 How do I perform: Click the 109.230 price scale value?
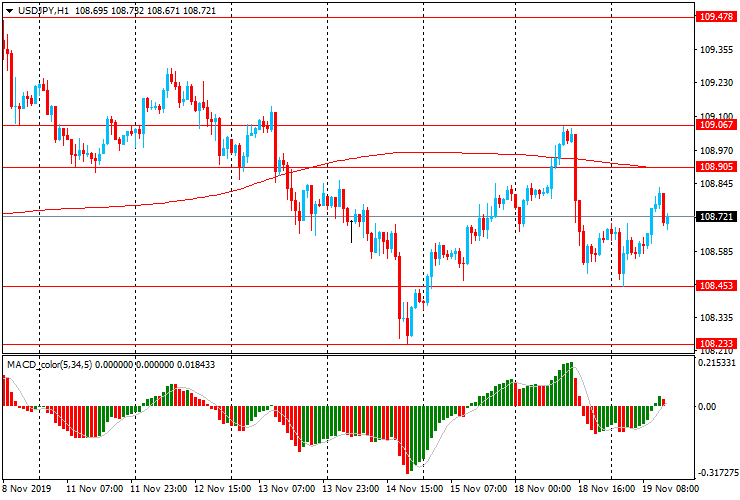click(716, 83)
